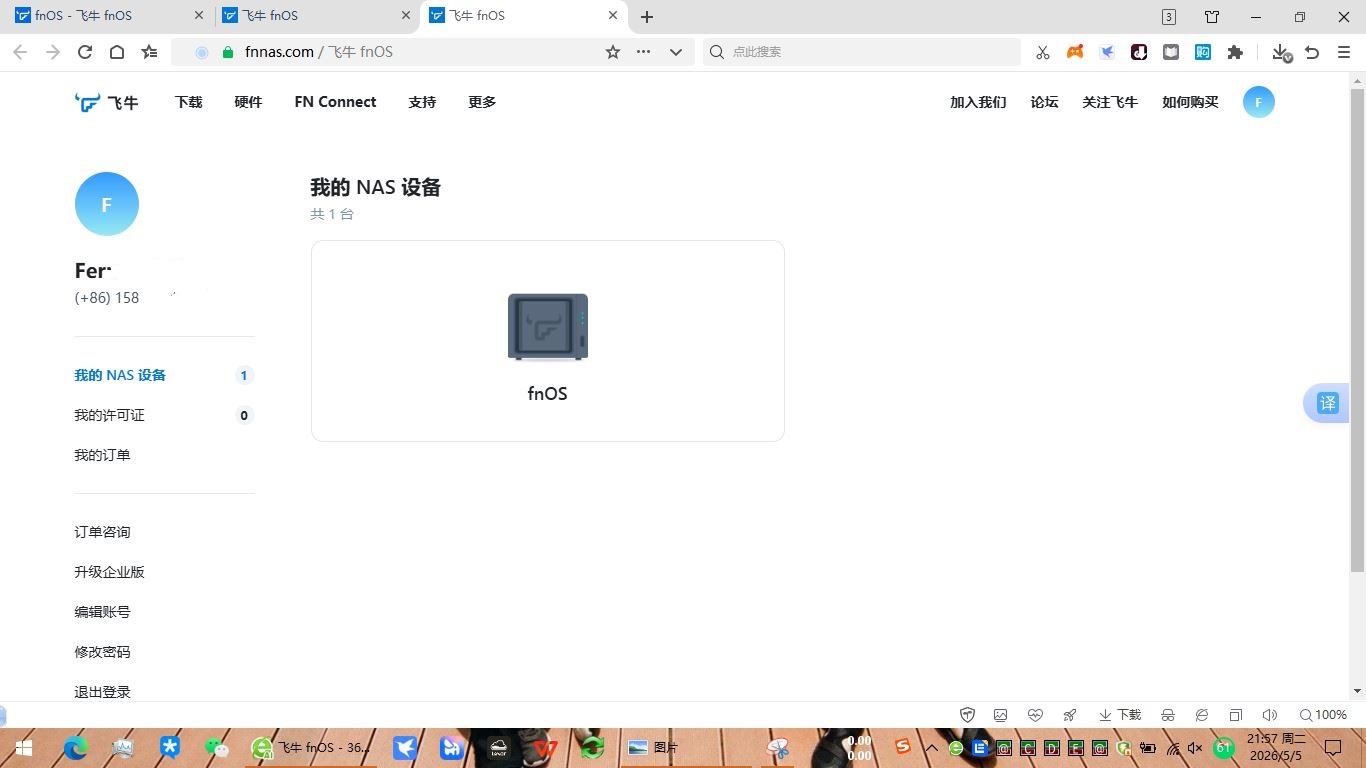Click the large F avatar in sidebar
Viewport: 1366px width, 768px height.
[x=107, y=204]
